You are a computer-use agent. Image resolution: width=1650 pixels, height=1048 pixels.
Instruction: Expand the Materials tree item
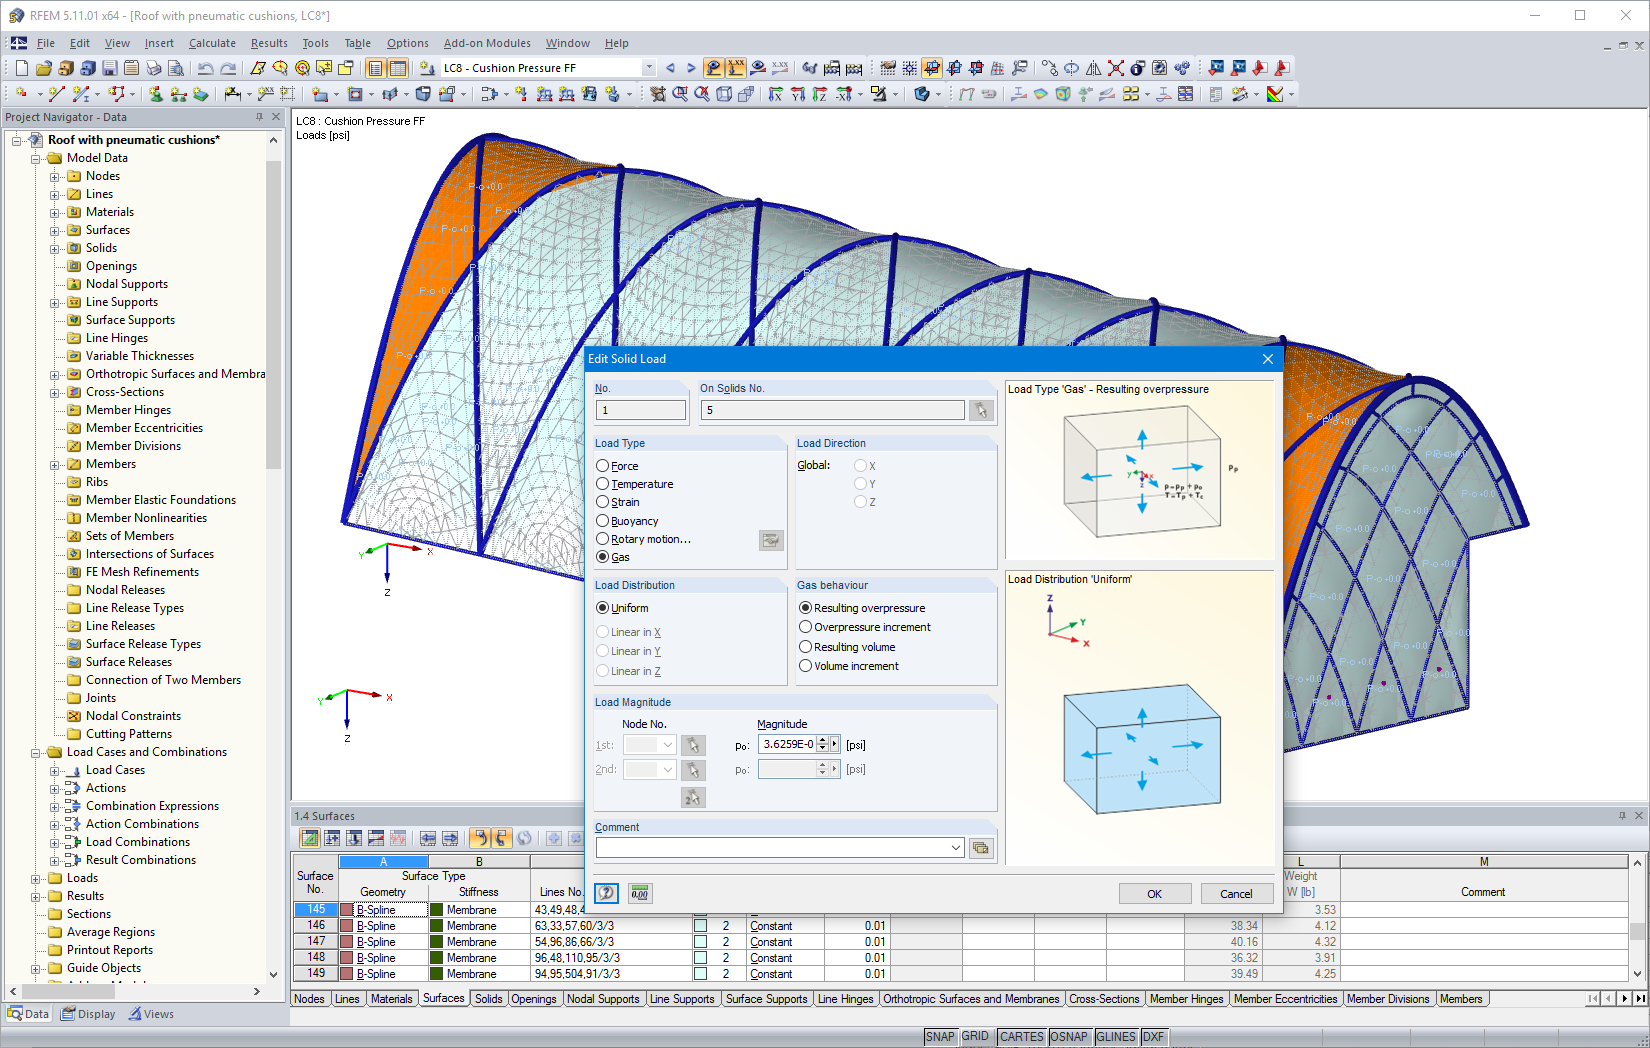(x=55, y=212)
